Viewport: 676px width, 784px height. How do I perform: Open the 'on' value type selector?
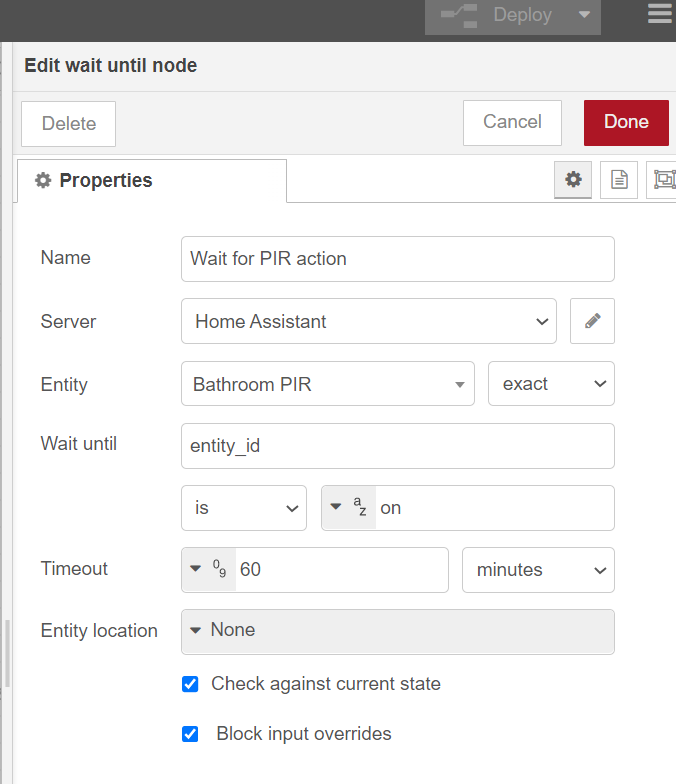point(348,508)
